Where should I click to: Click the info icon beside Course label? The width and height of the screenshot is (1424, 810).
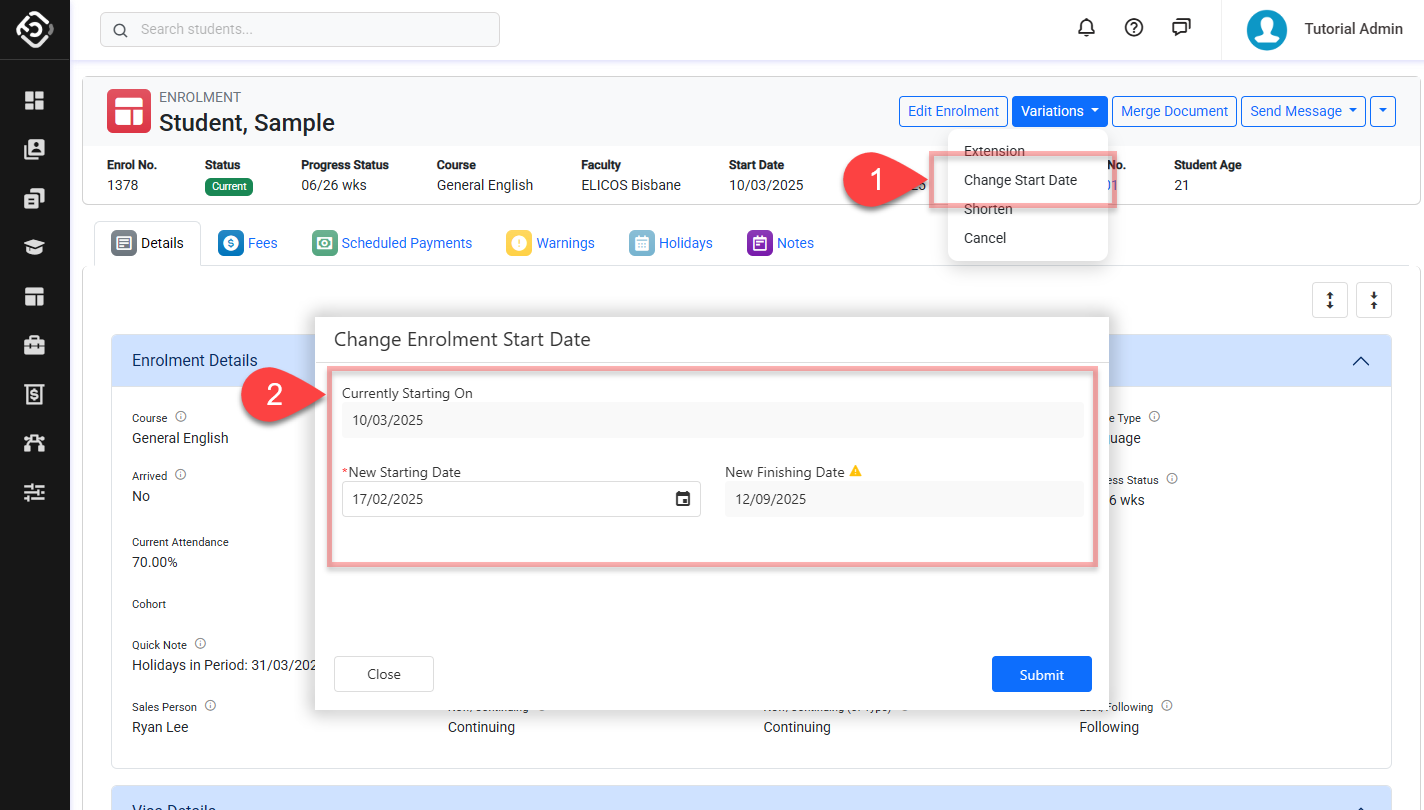click(181, 417)
